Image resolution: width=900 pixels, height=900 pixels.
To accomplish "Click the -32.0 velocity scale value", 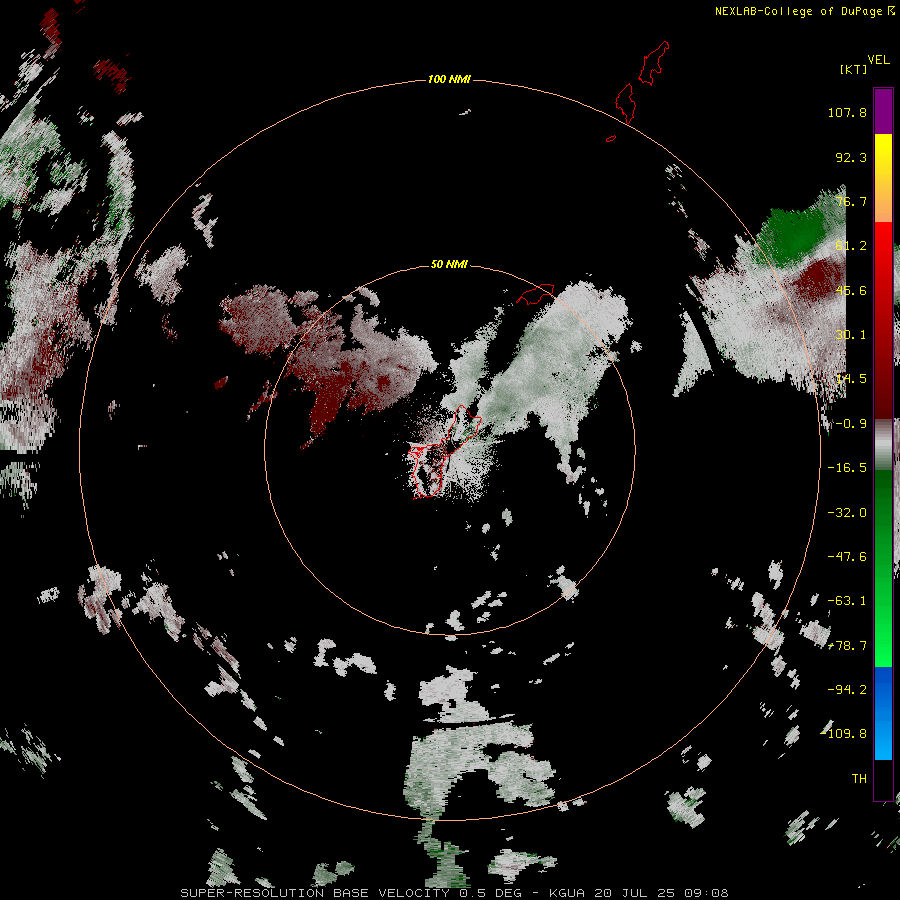I will (847, 513).
